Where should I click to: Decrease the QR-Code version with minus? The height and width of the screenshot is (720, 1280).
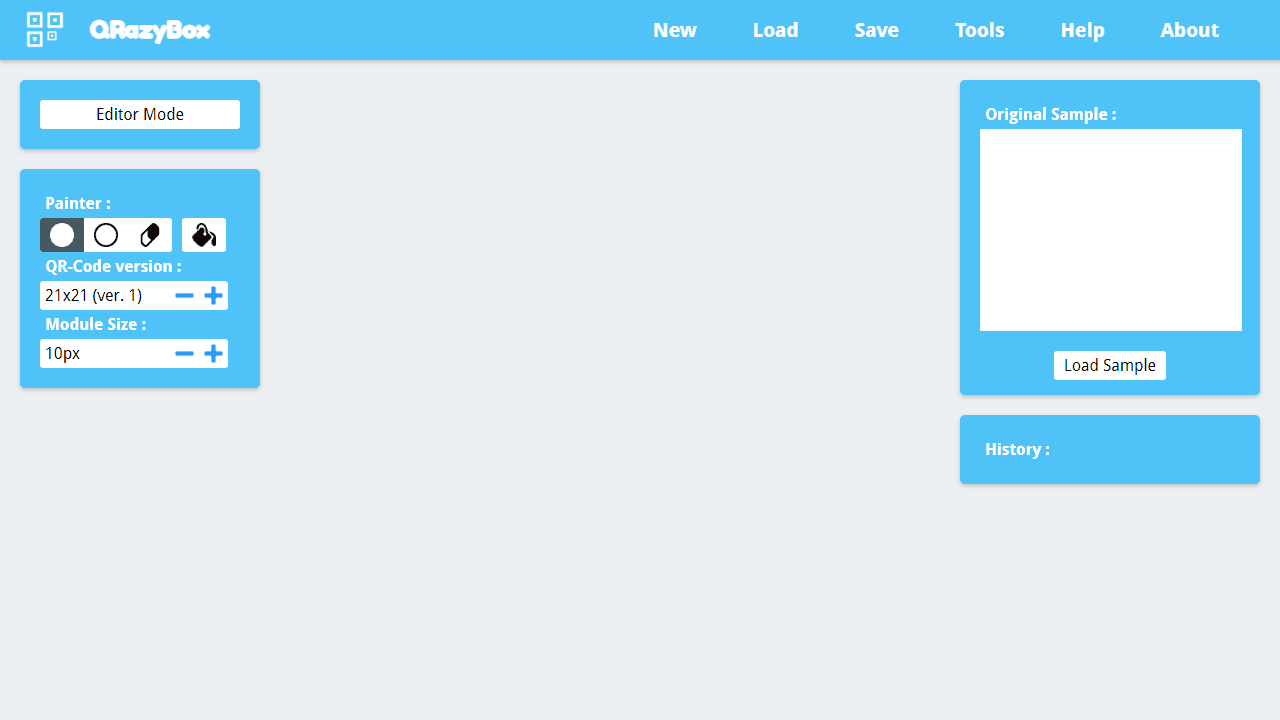pos(184,296)
